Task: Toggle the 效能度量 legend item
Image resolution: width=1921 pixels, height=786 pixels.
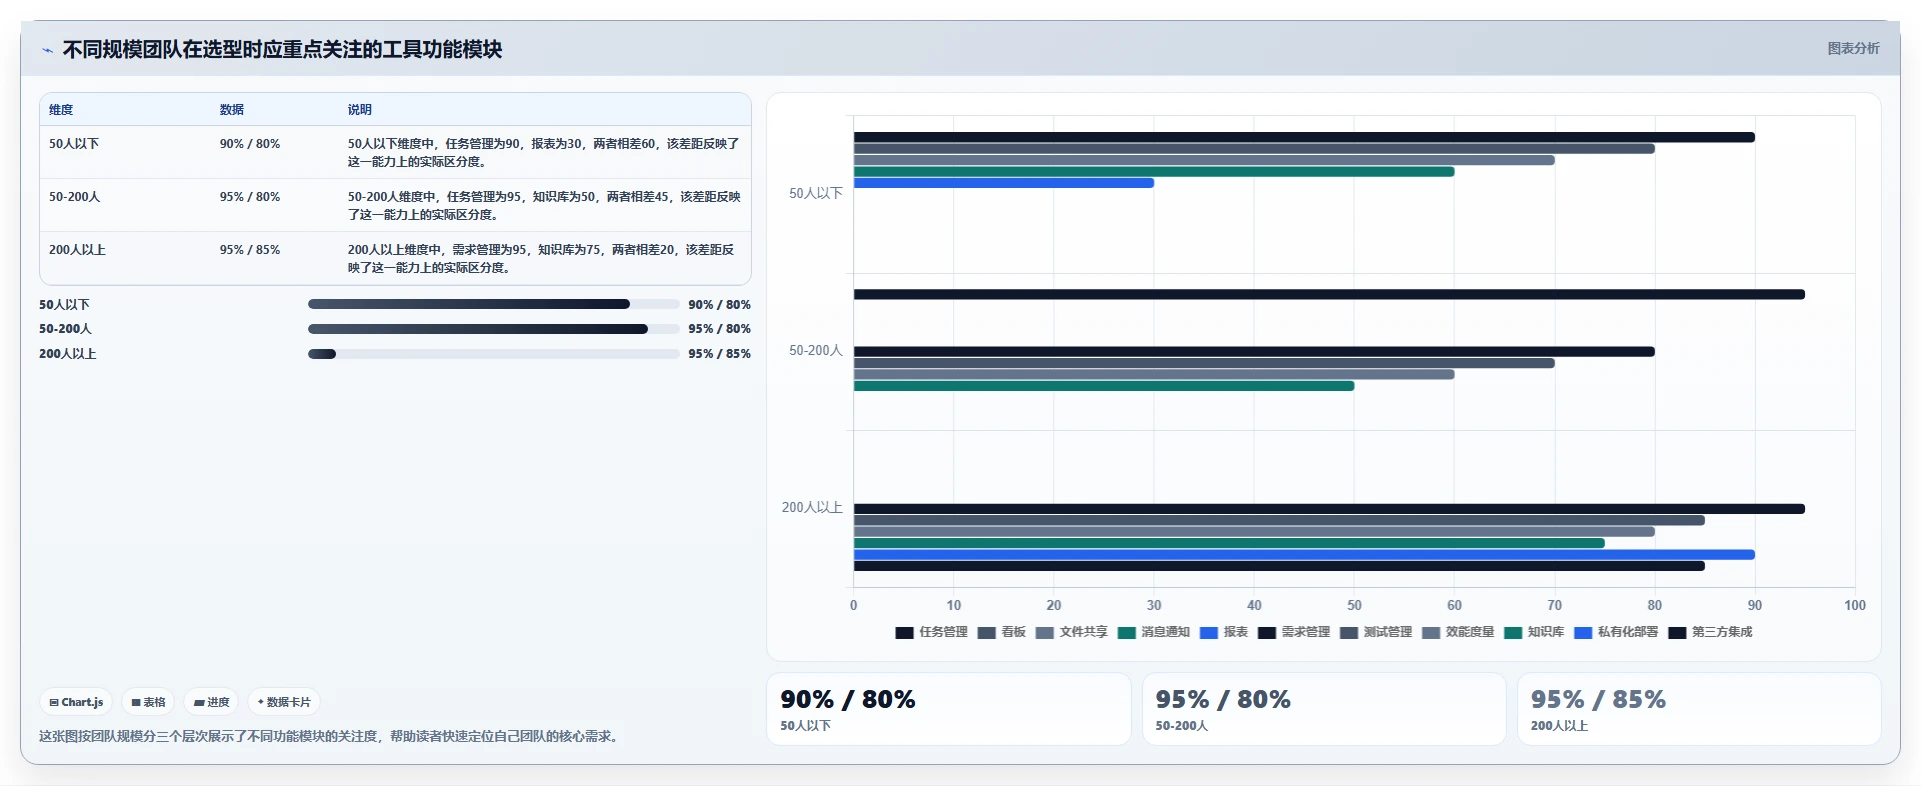Action: (1457, 632)
